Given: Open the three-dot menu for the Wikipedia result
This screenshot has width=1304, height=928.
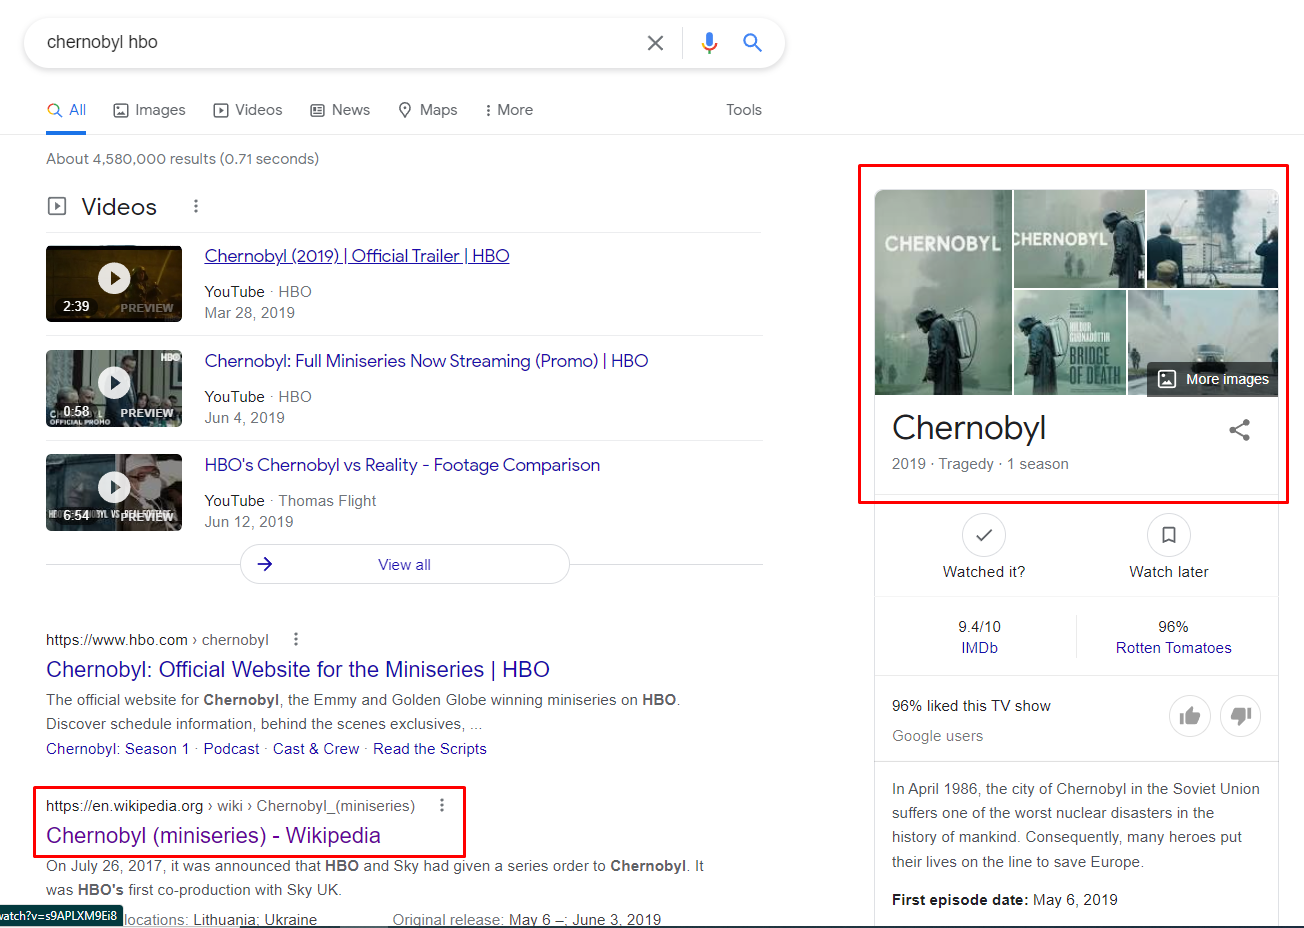Looking at the screenshot, I should [442, 805].
